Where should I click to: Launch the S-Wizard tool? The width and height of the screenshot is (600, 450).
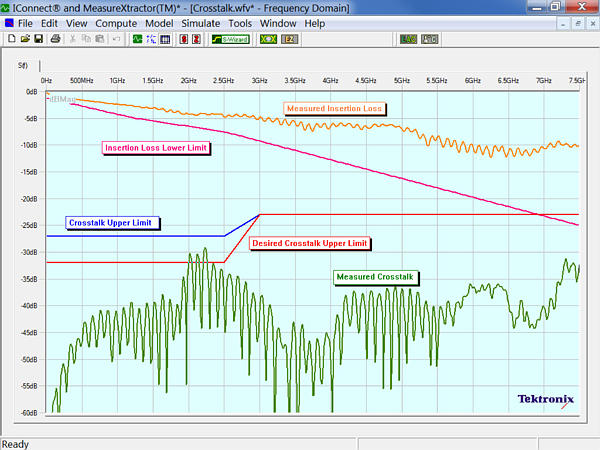(231, 39)
